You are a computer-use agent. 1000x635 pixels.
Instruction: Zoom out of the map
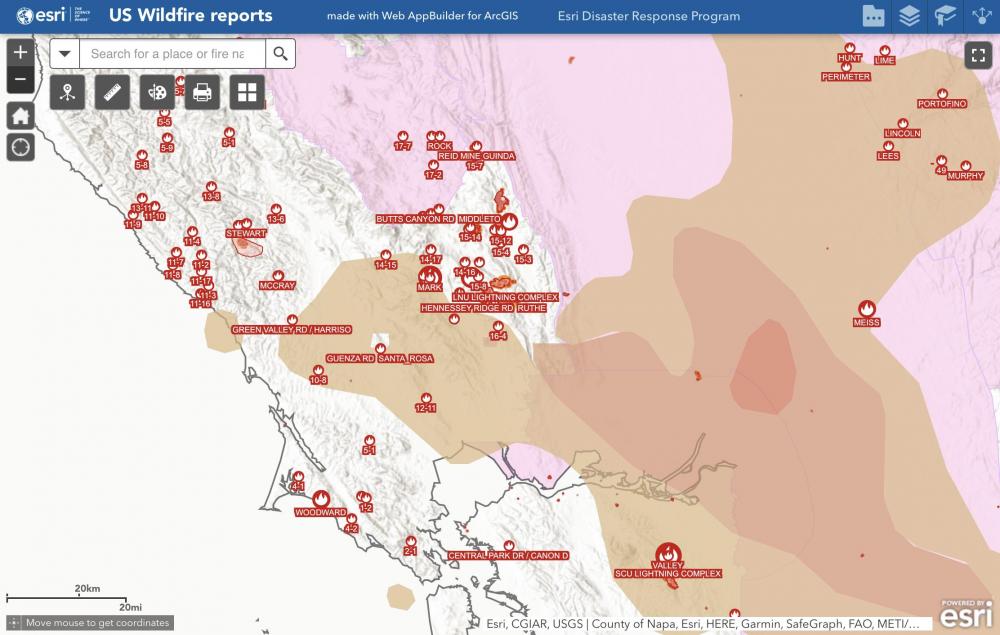(20, 79)
